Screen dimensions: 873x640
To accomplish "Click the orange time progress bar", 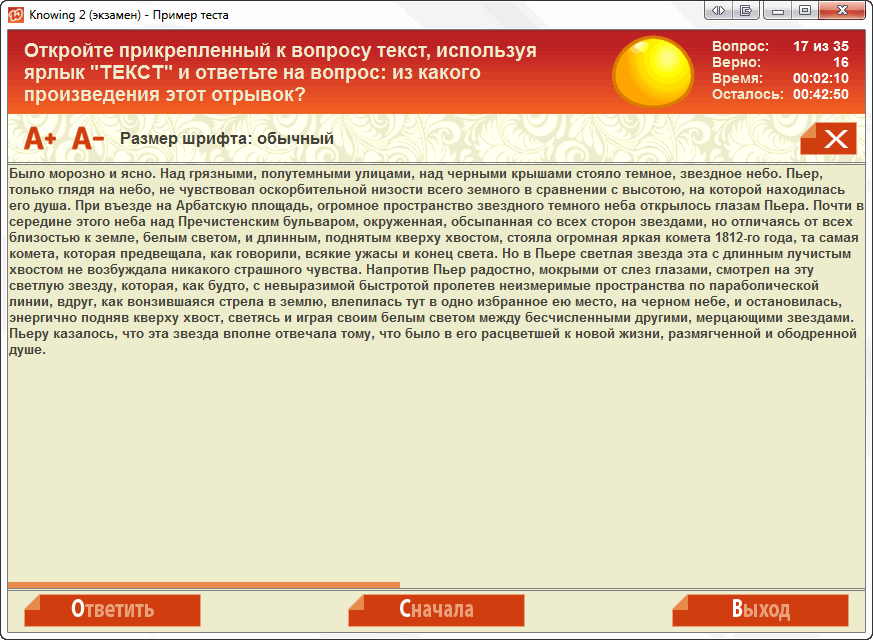I will tap(204, 585).
